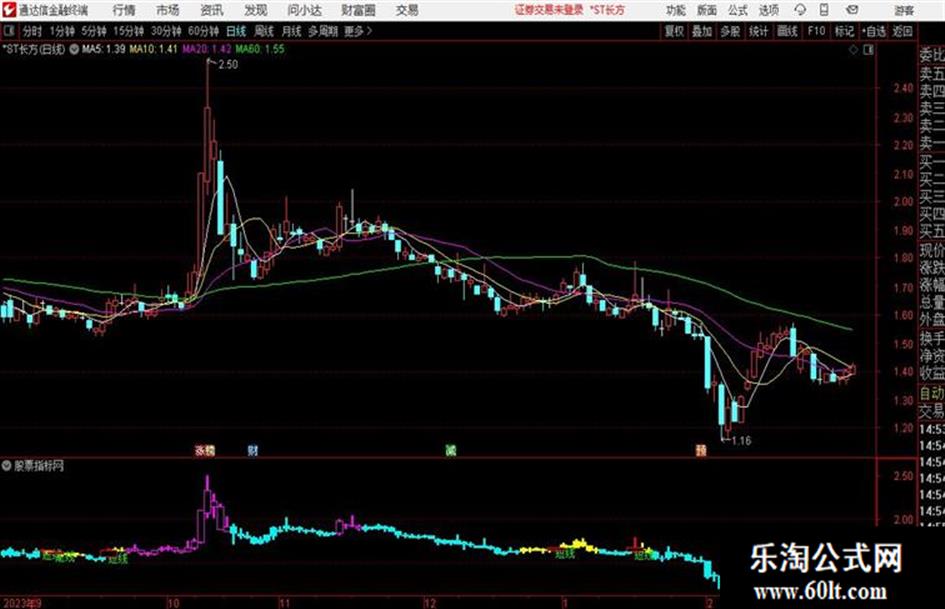The height and width of the screenshot is (609, 945).
Task: Open the 市场 menu
Action: coord(168,10)
